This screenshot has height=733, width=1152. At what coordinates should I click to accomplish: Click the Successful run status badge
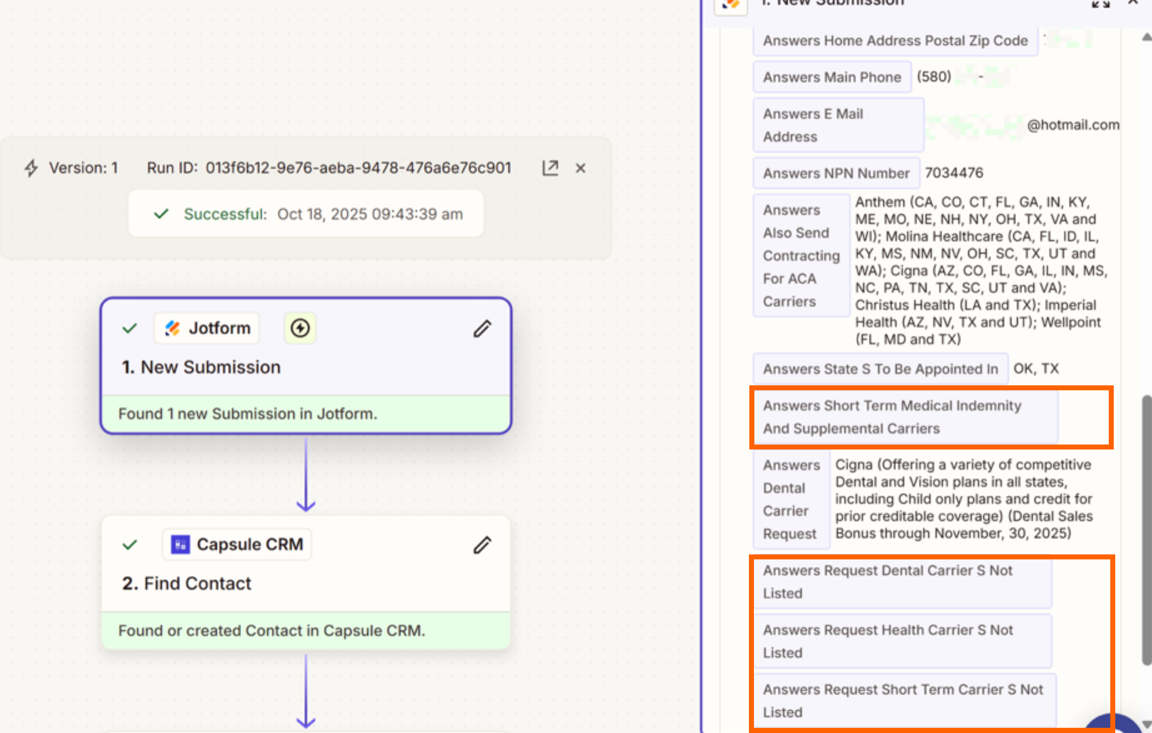tap(305, 214)
